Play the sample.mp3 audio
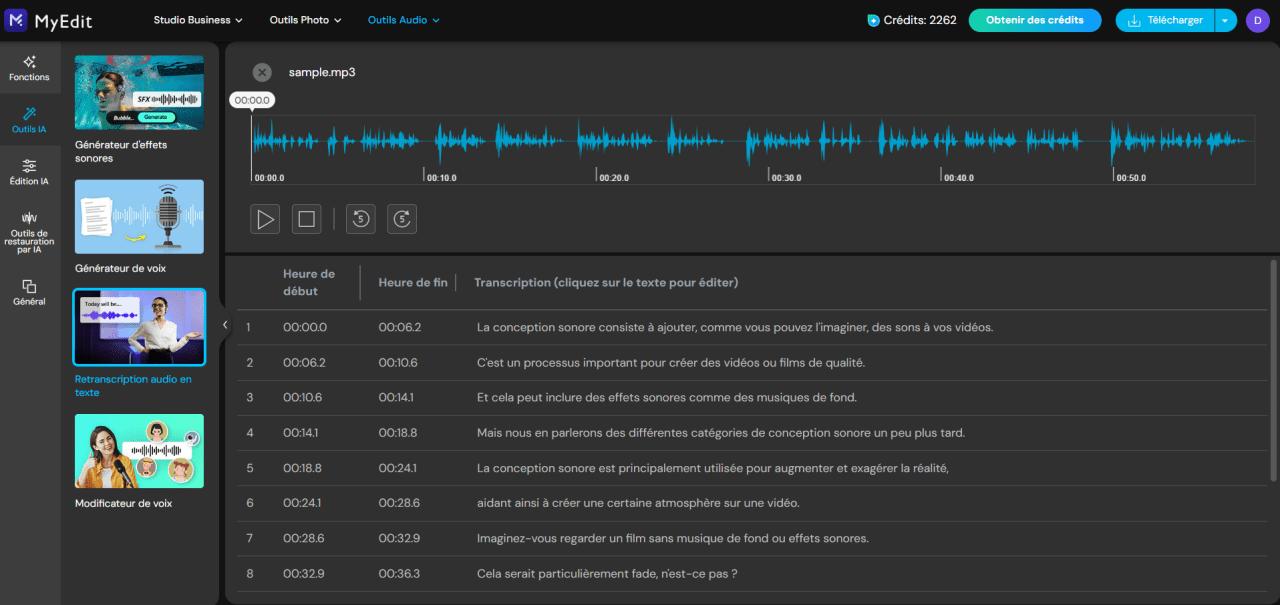 click(x=265, y=218)
